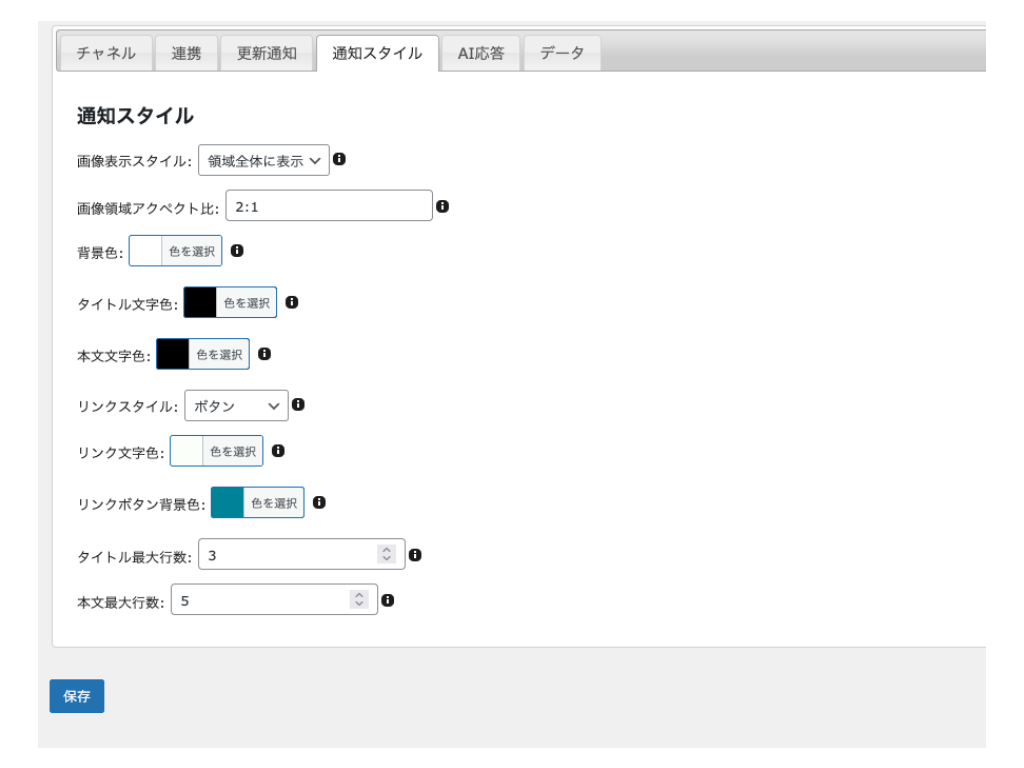Switch to データ tab

[x=562, y=54]
